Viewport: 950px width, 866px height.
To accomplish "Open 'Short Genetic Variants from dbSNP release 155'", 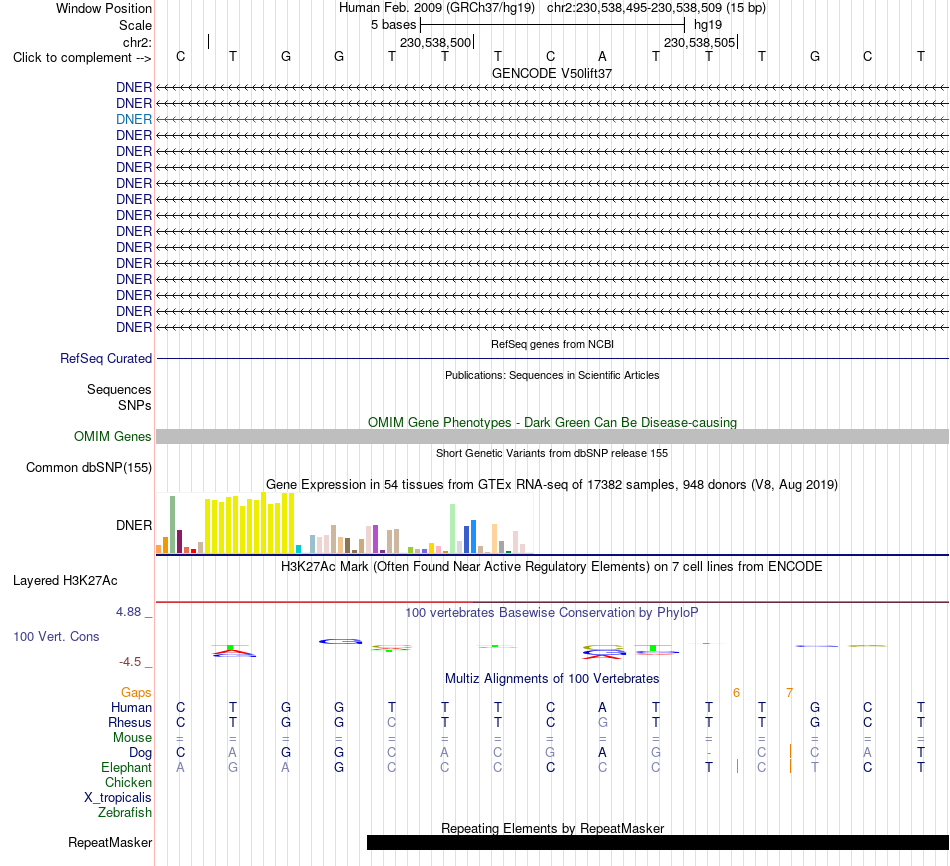I will pyautogui.click(x=552, y=453).
